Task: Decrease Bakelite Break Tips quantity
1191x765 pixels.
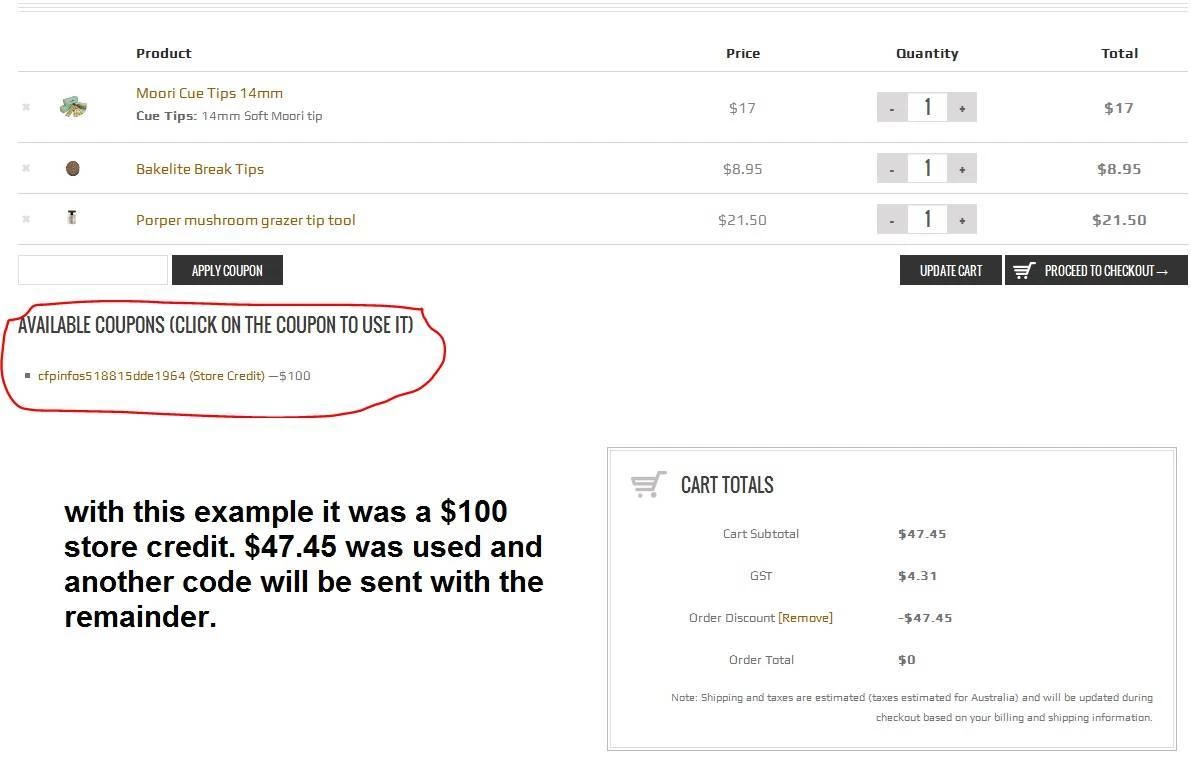Action: 892,169
